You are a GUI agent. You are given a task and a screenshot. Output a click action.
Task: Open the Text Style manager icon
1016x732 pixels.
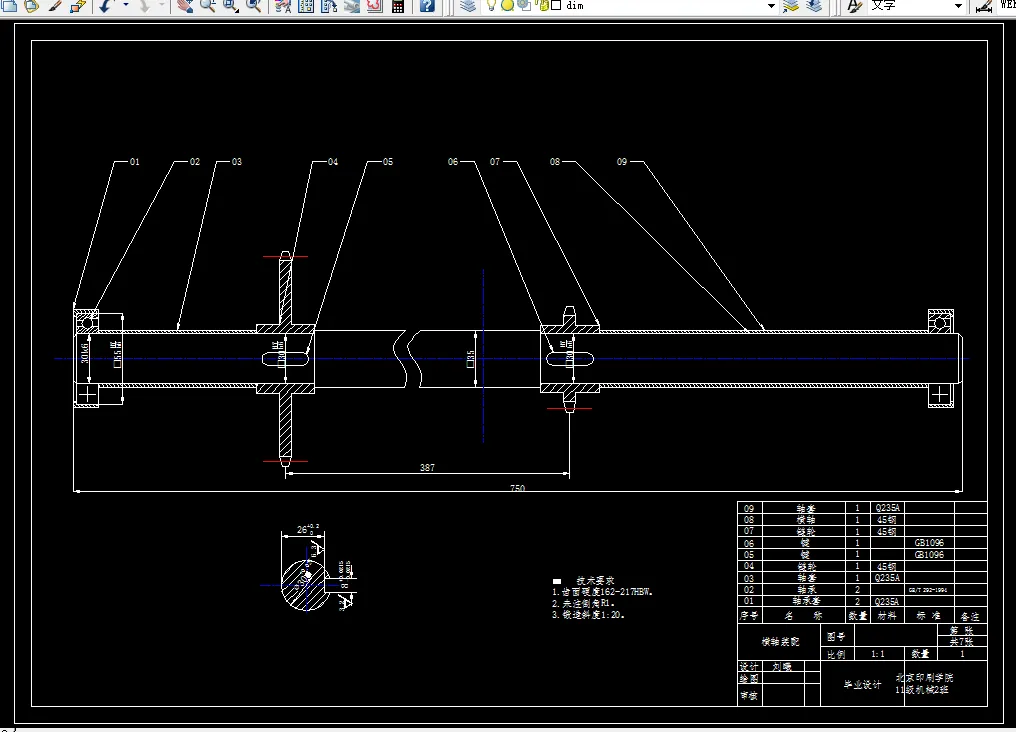click(855, 6)
